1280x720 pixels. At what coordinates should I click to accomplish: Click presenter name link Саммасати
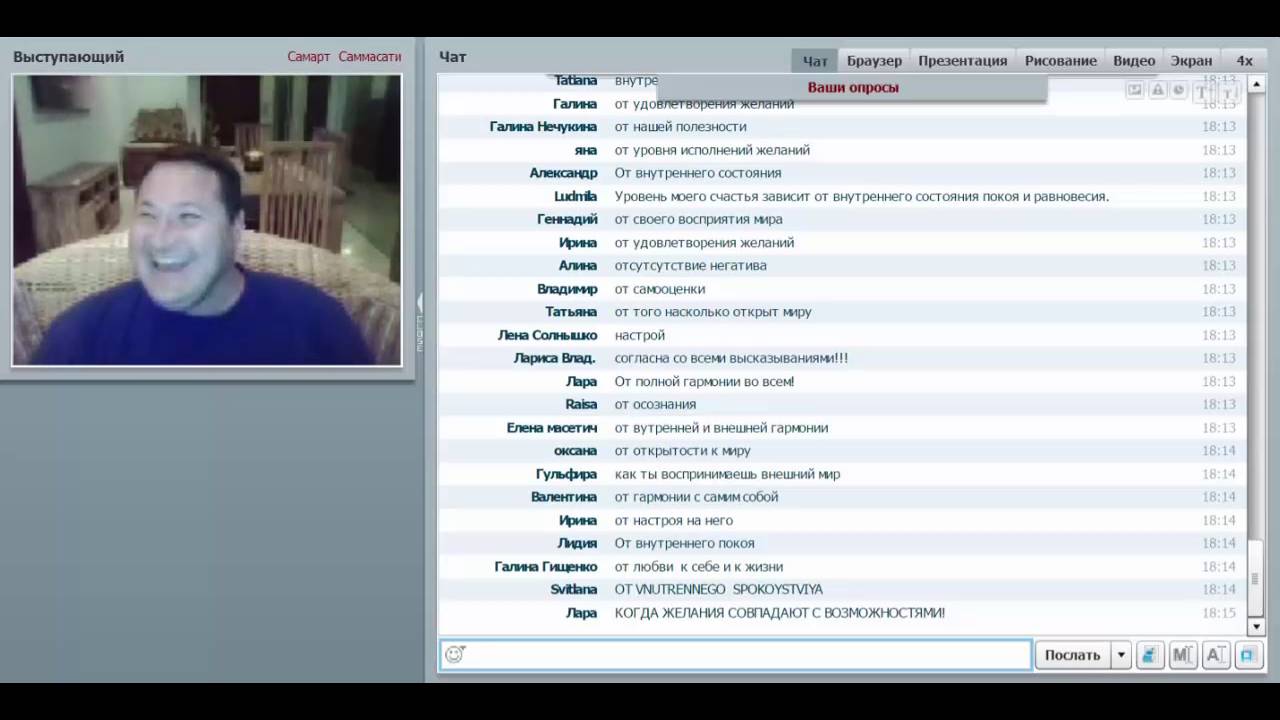[x=369, y=57]
